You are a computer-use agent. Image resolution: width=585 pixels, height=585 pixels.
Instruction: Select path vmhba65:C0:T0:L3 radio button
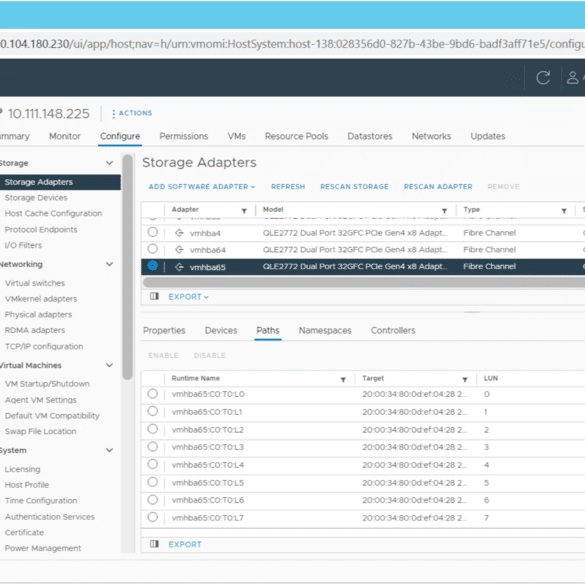pyautogui.click(x=153, y=447)
